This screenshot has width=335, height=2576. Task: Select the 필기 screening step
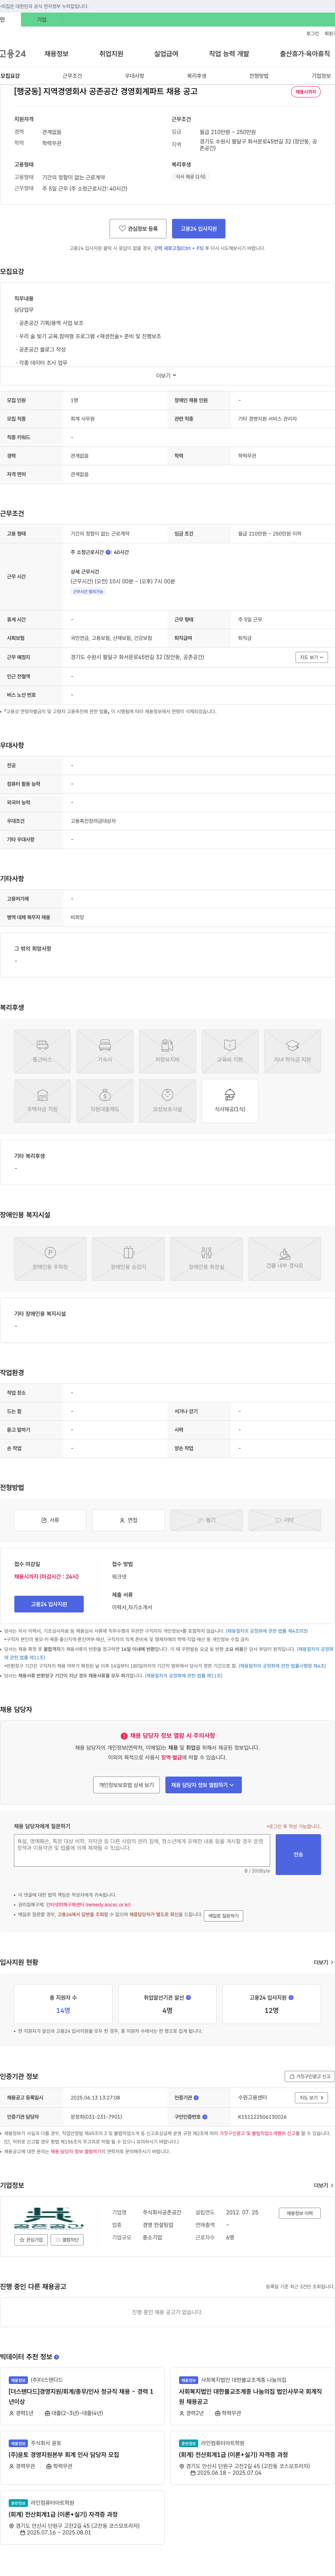206,1520
